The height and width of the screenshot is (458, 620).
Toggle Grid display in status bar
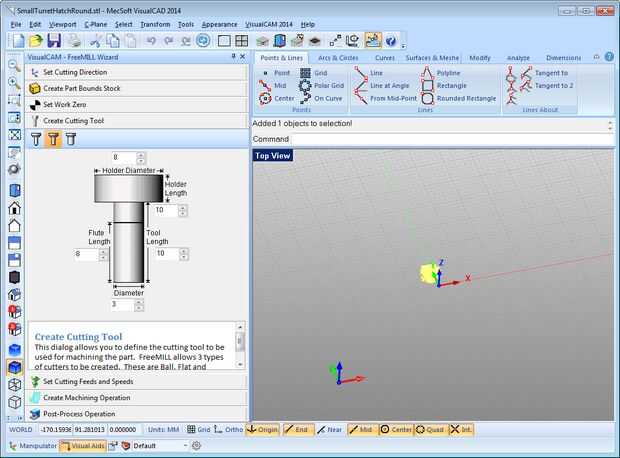coord(198,430)
